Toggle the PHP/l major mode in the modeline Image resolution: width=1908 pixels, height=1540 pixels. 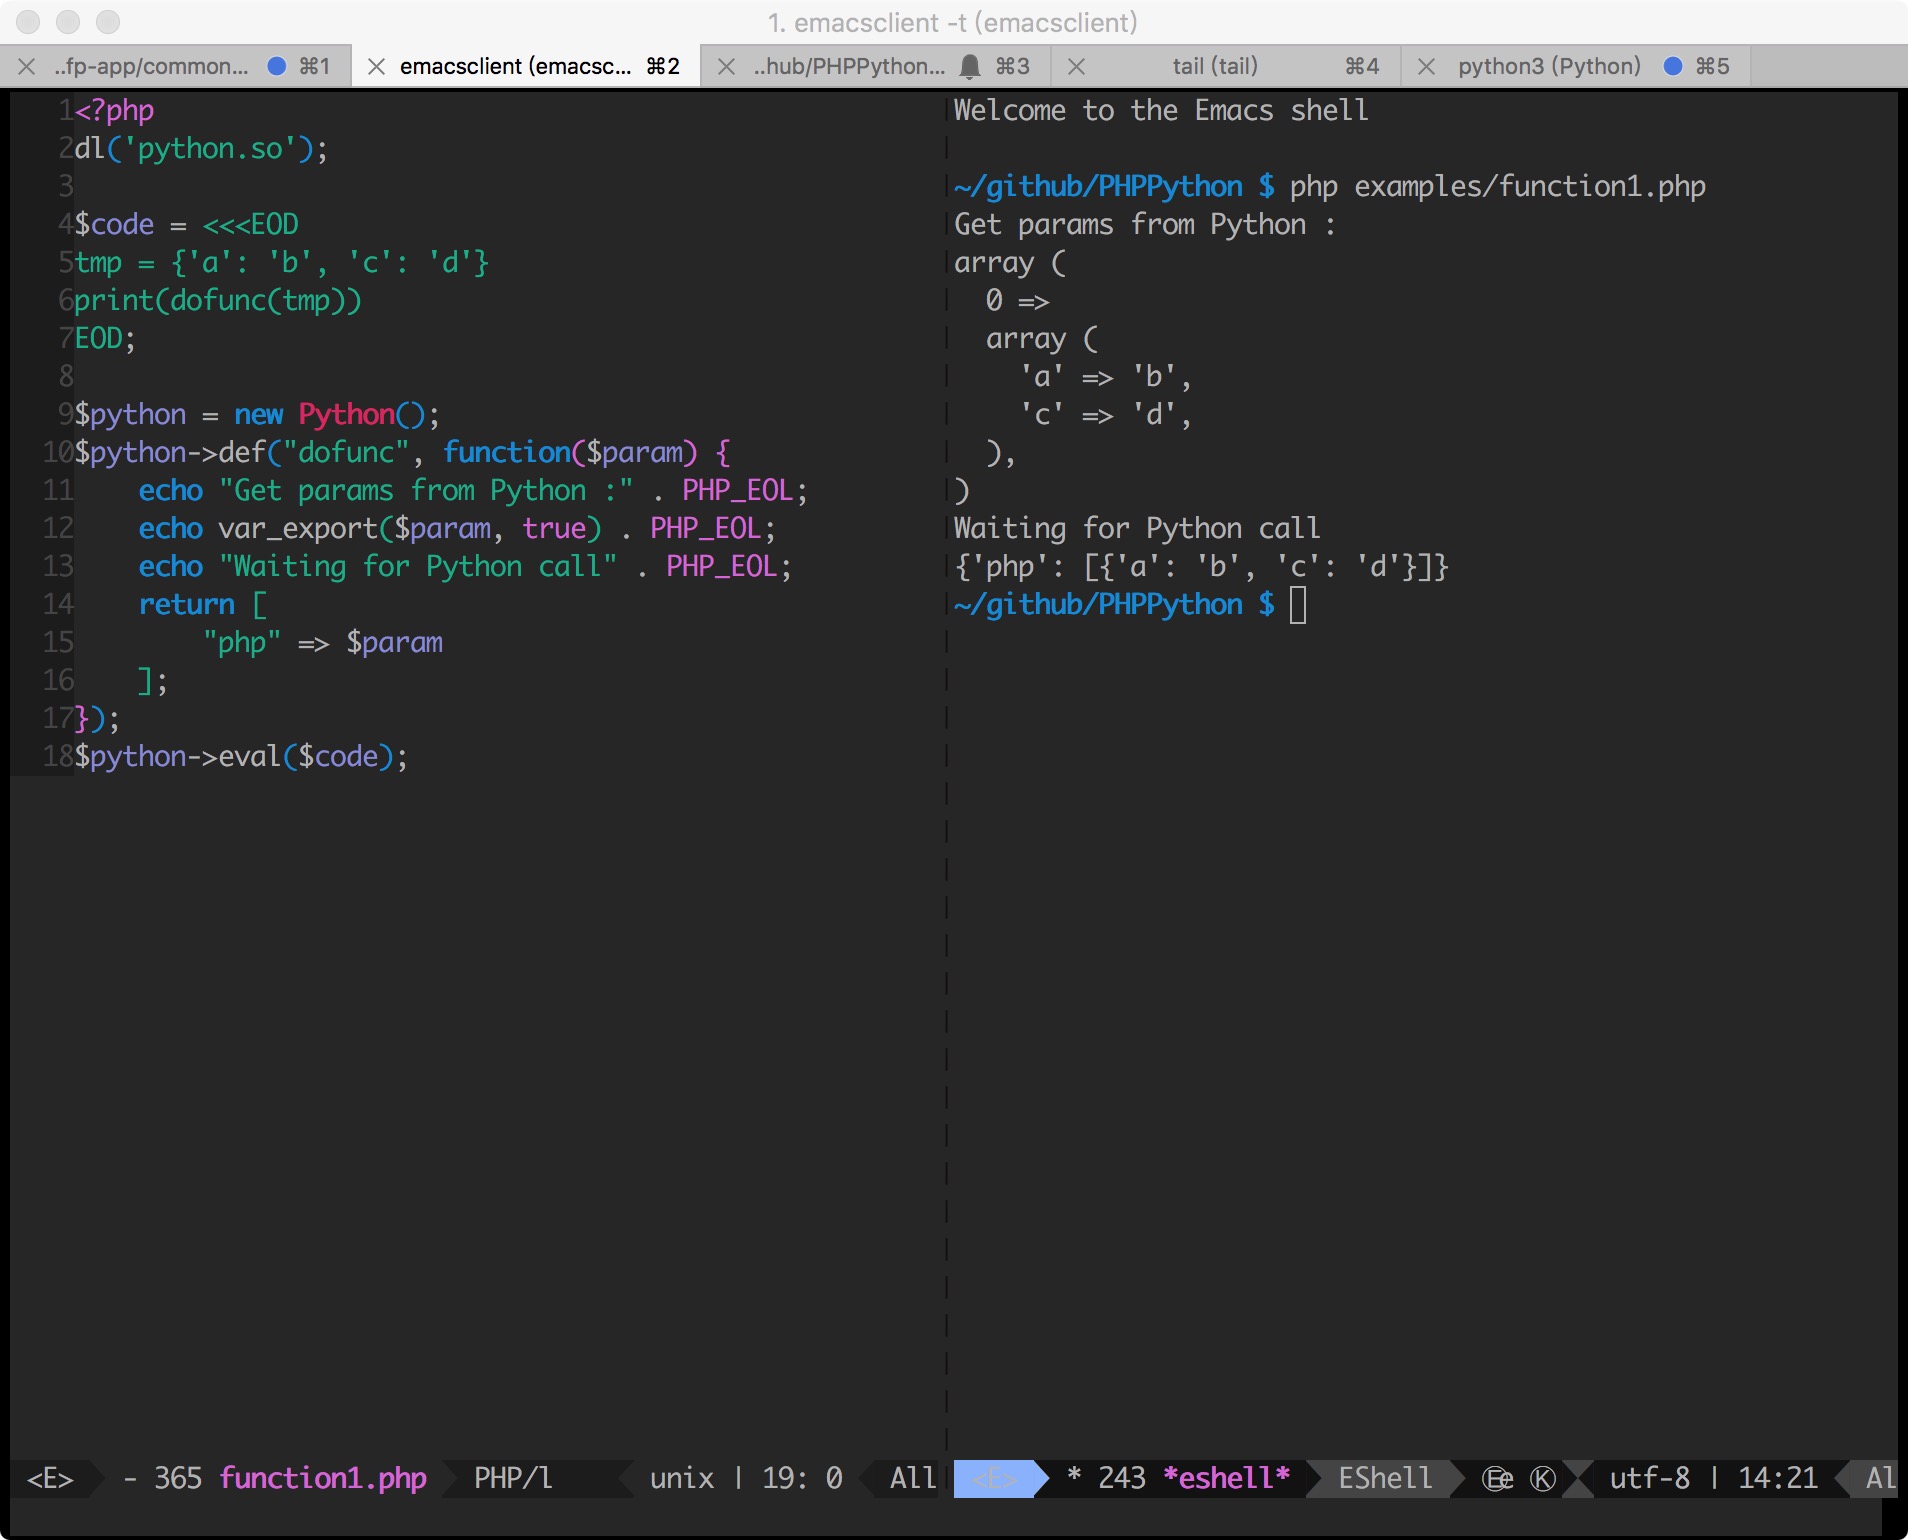point(512,1479)
